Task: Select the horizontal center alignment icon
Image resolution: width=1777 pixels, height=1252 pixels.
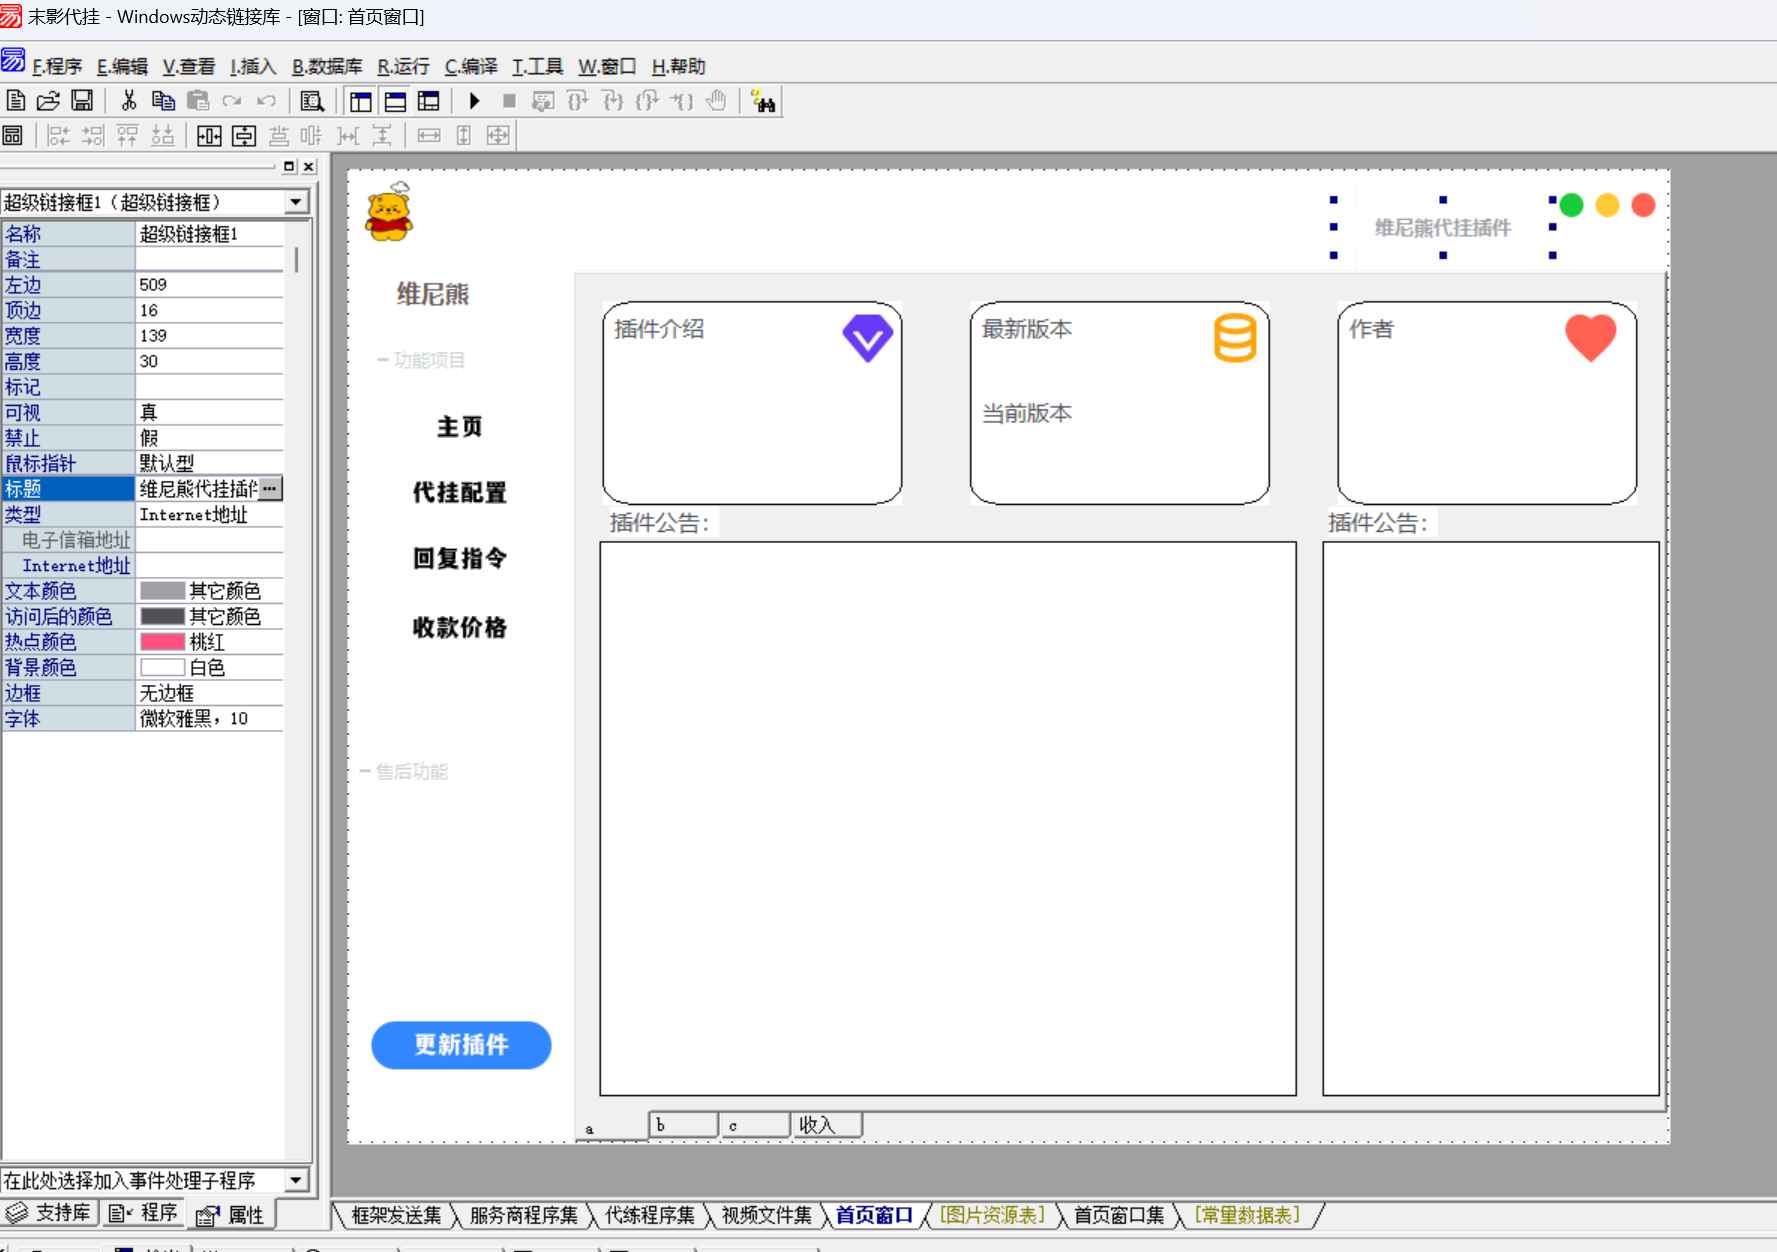Action: pyautogui.click(x=208, y=135)
